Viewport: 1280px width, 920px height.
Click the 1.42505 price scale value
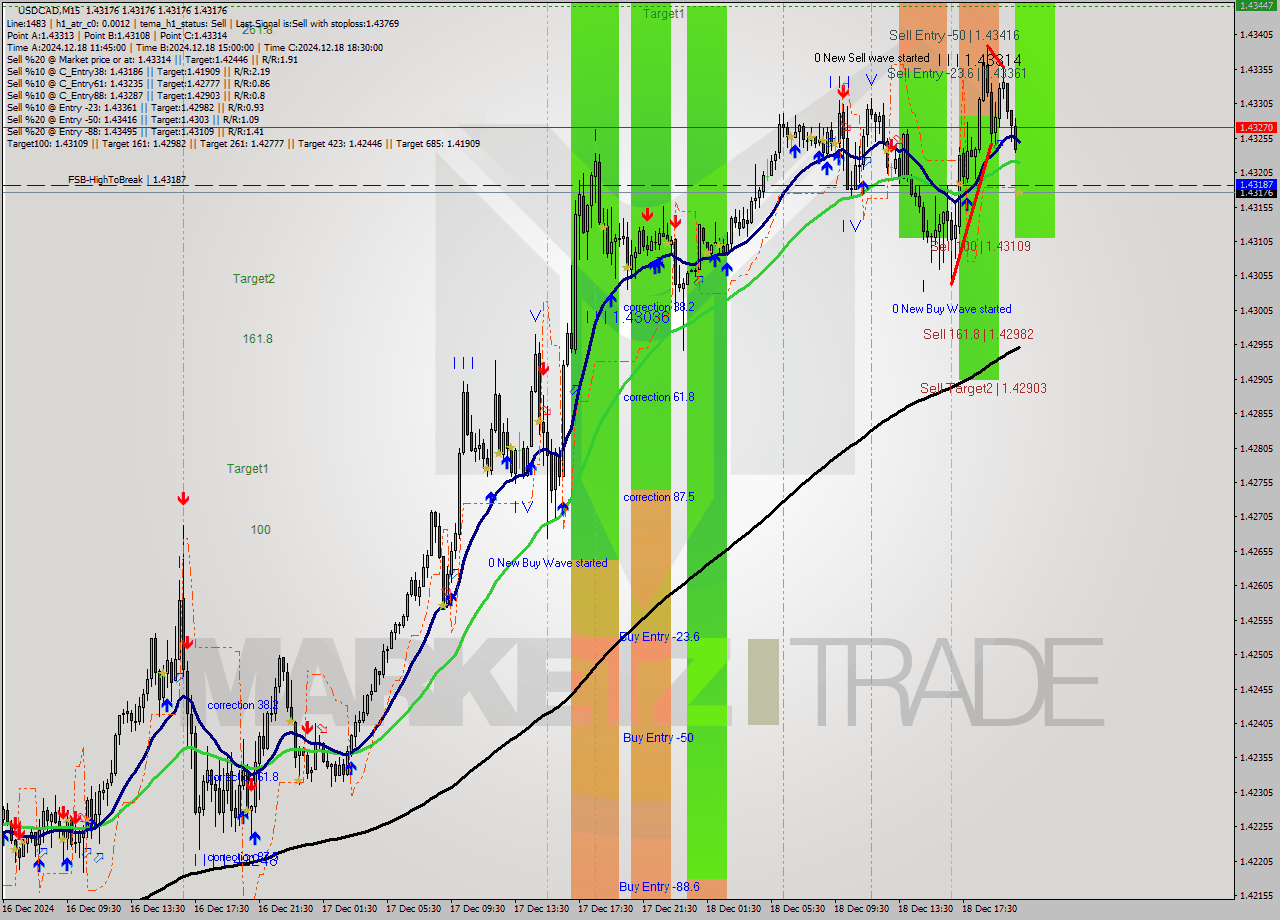[x=1256, y=655]
